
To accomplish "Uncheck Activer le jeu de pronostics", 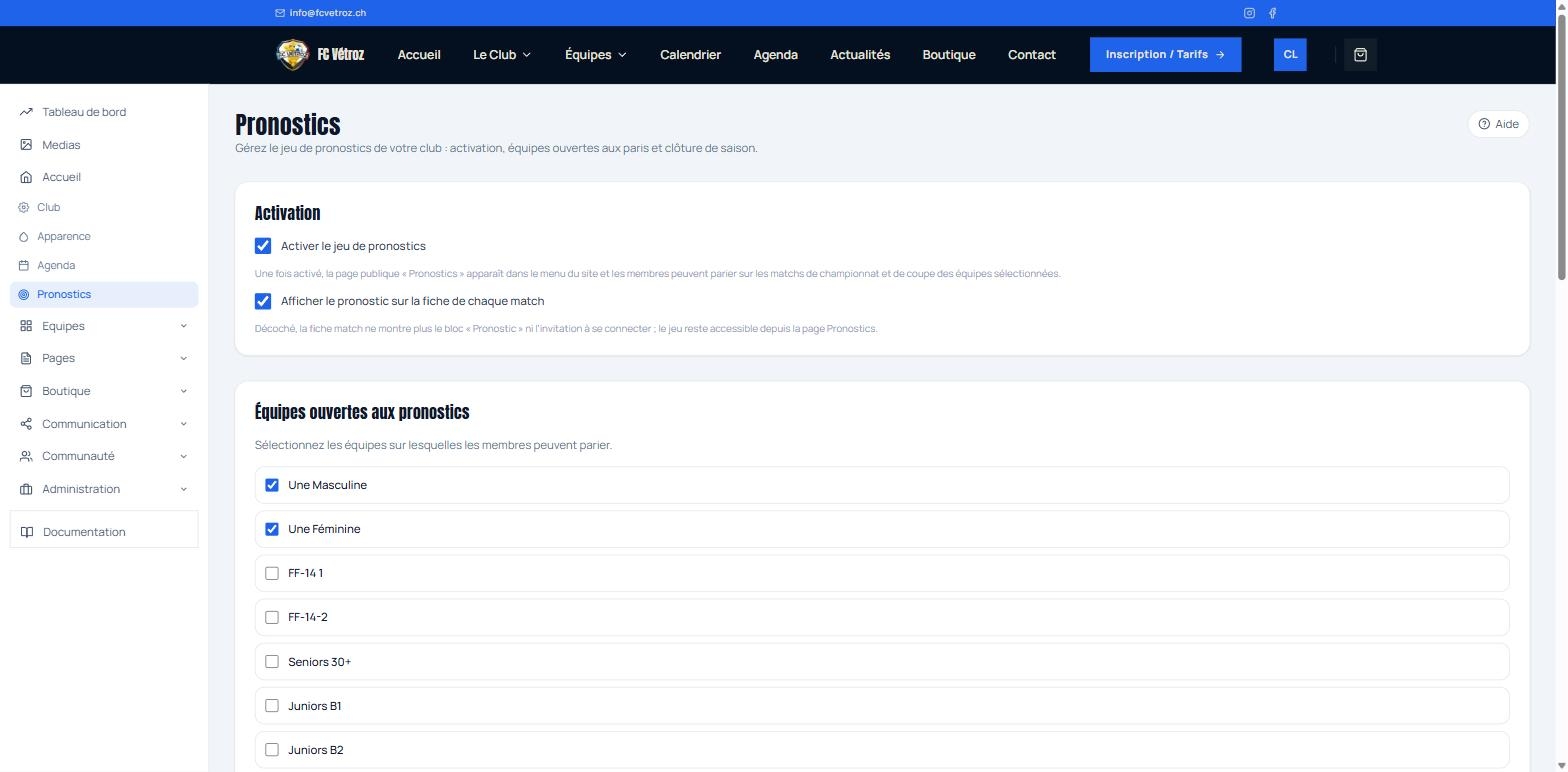I will pyautogui.click(x=263, y=246).
